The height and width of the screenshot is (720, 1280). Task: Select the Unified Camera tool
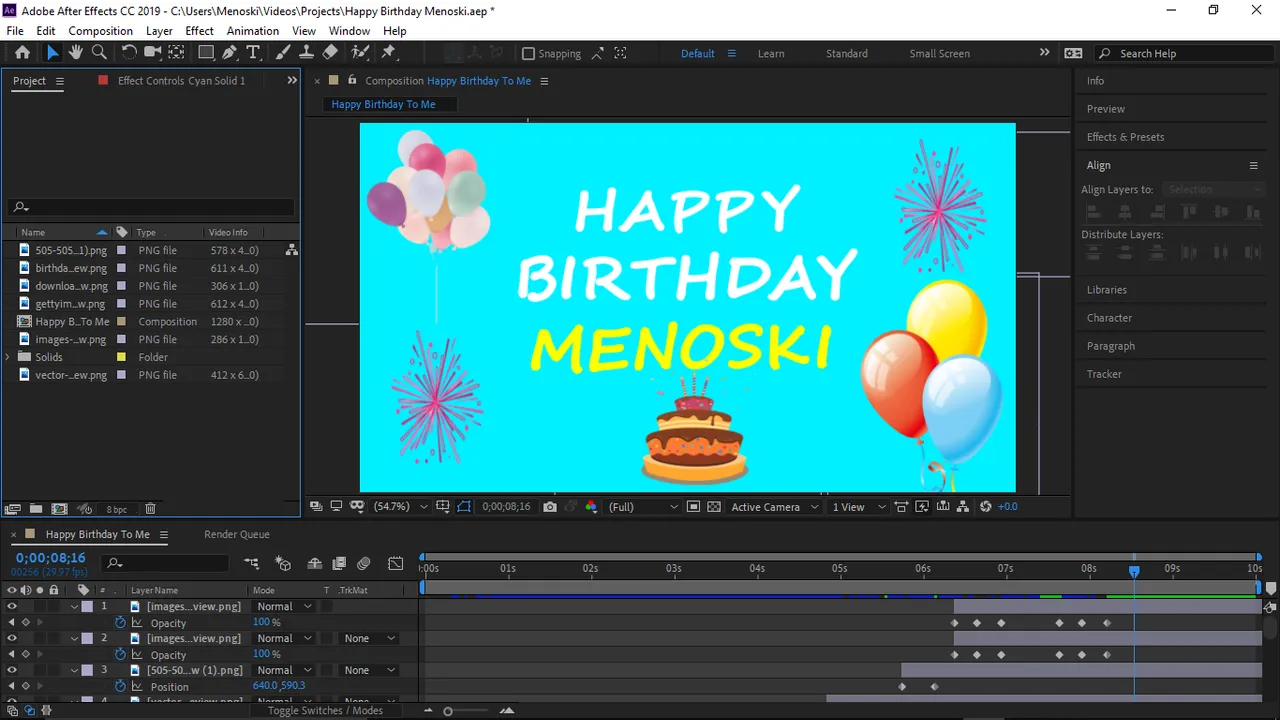(153, 53)
